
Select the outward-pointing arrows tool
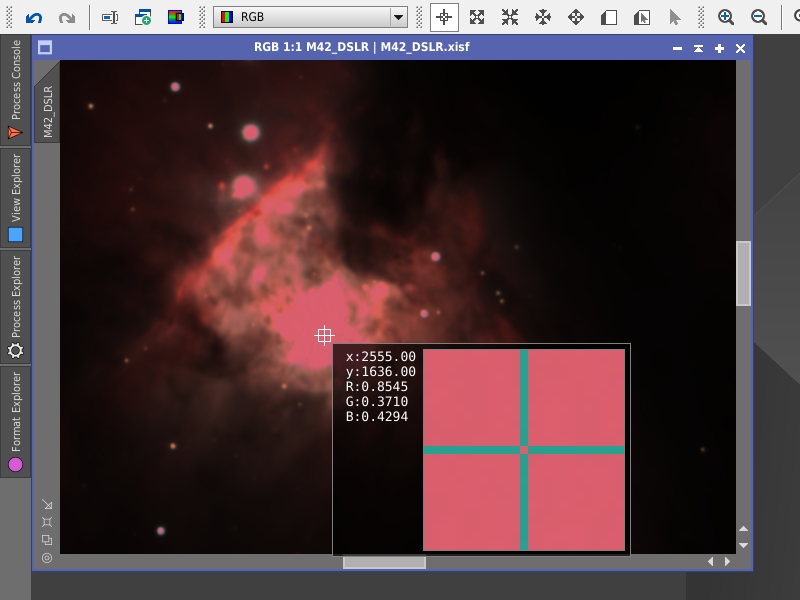pos(543,17)
